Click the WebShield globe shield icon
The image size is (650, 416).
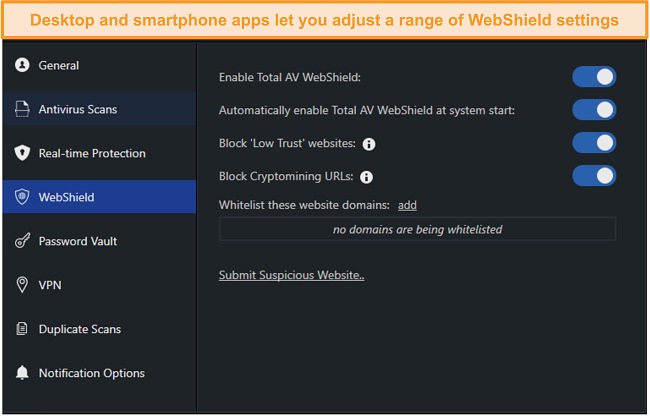tap(22, 197)
